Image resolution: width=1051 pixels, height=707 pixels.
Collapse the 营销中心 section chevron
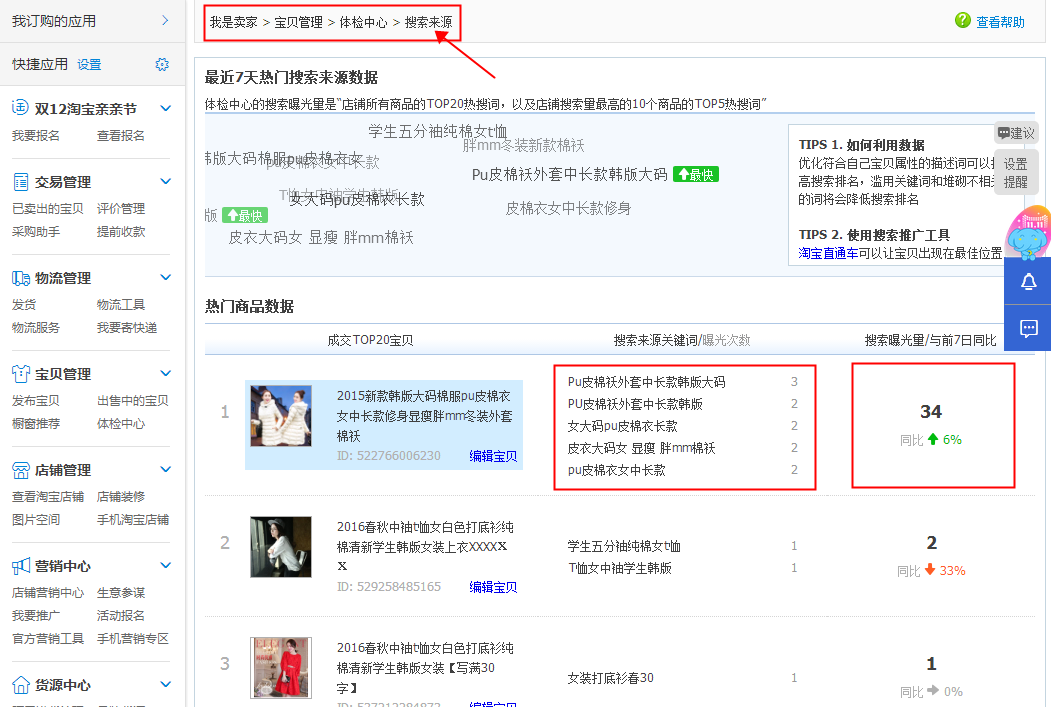pos(166,565)
